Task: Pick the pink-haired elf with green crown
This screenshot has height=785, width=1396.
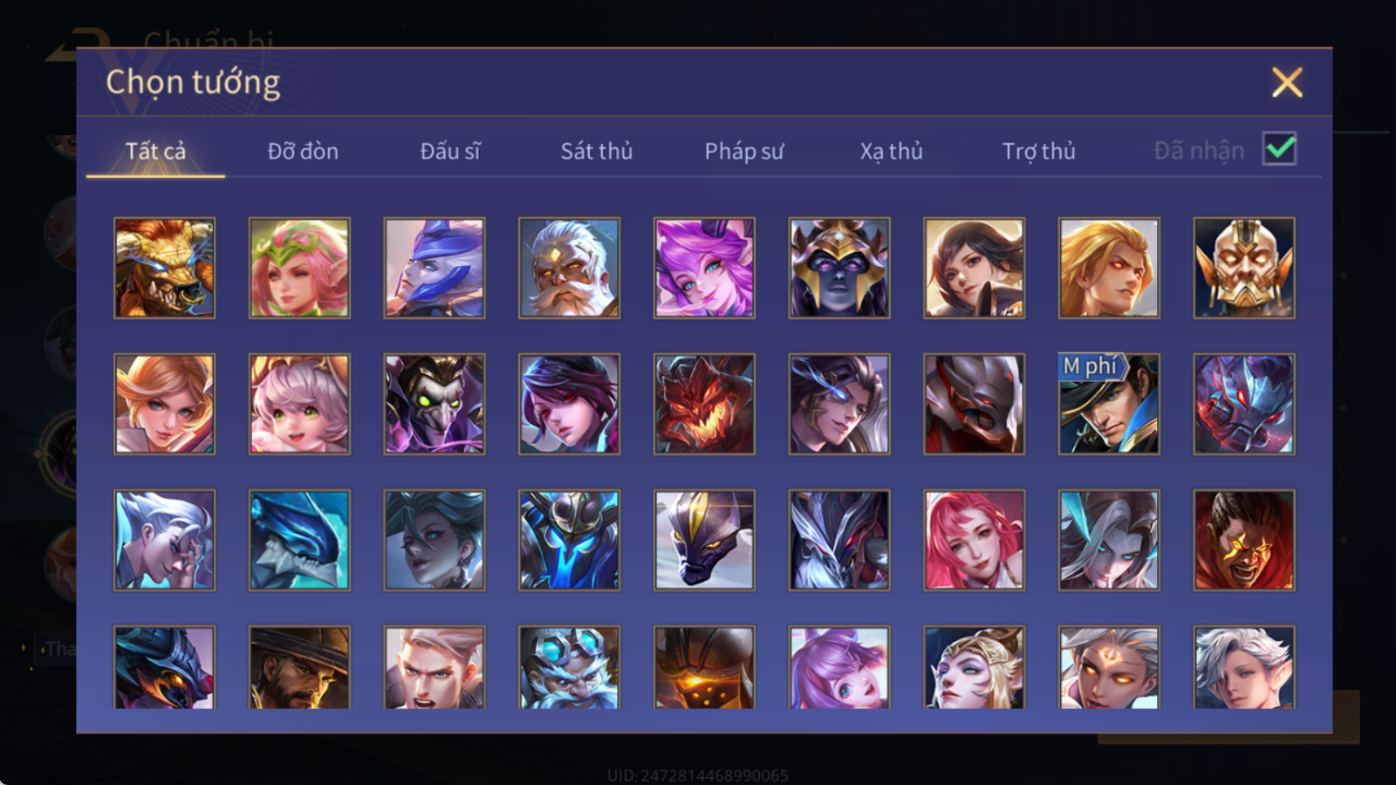Action: pyautogui.click(x=299, y=268)
